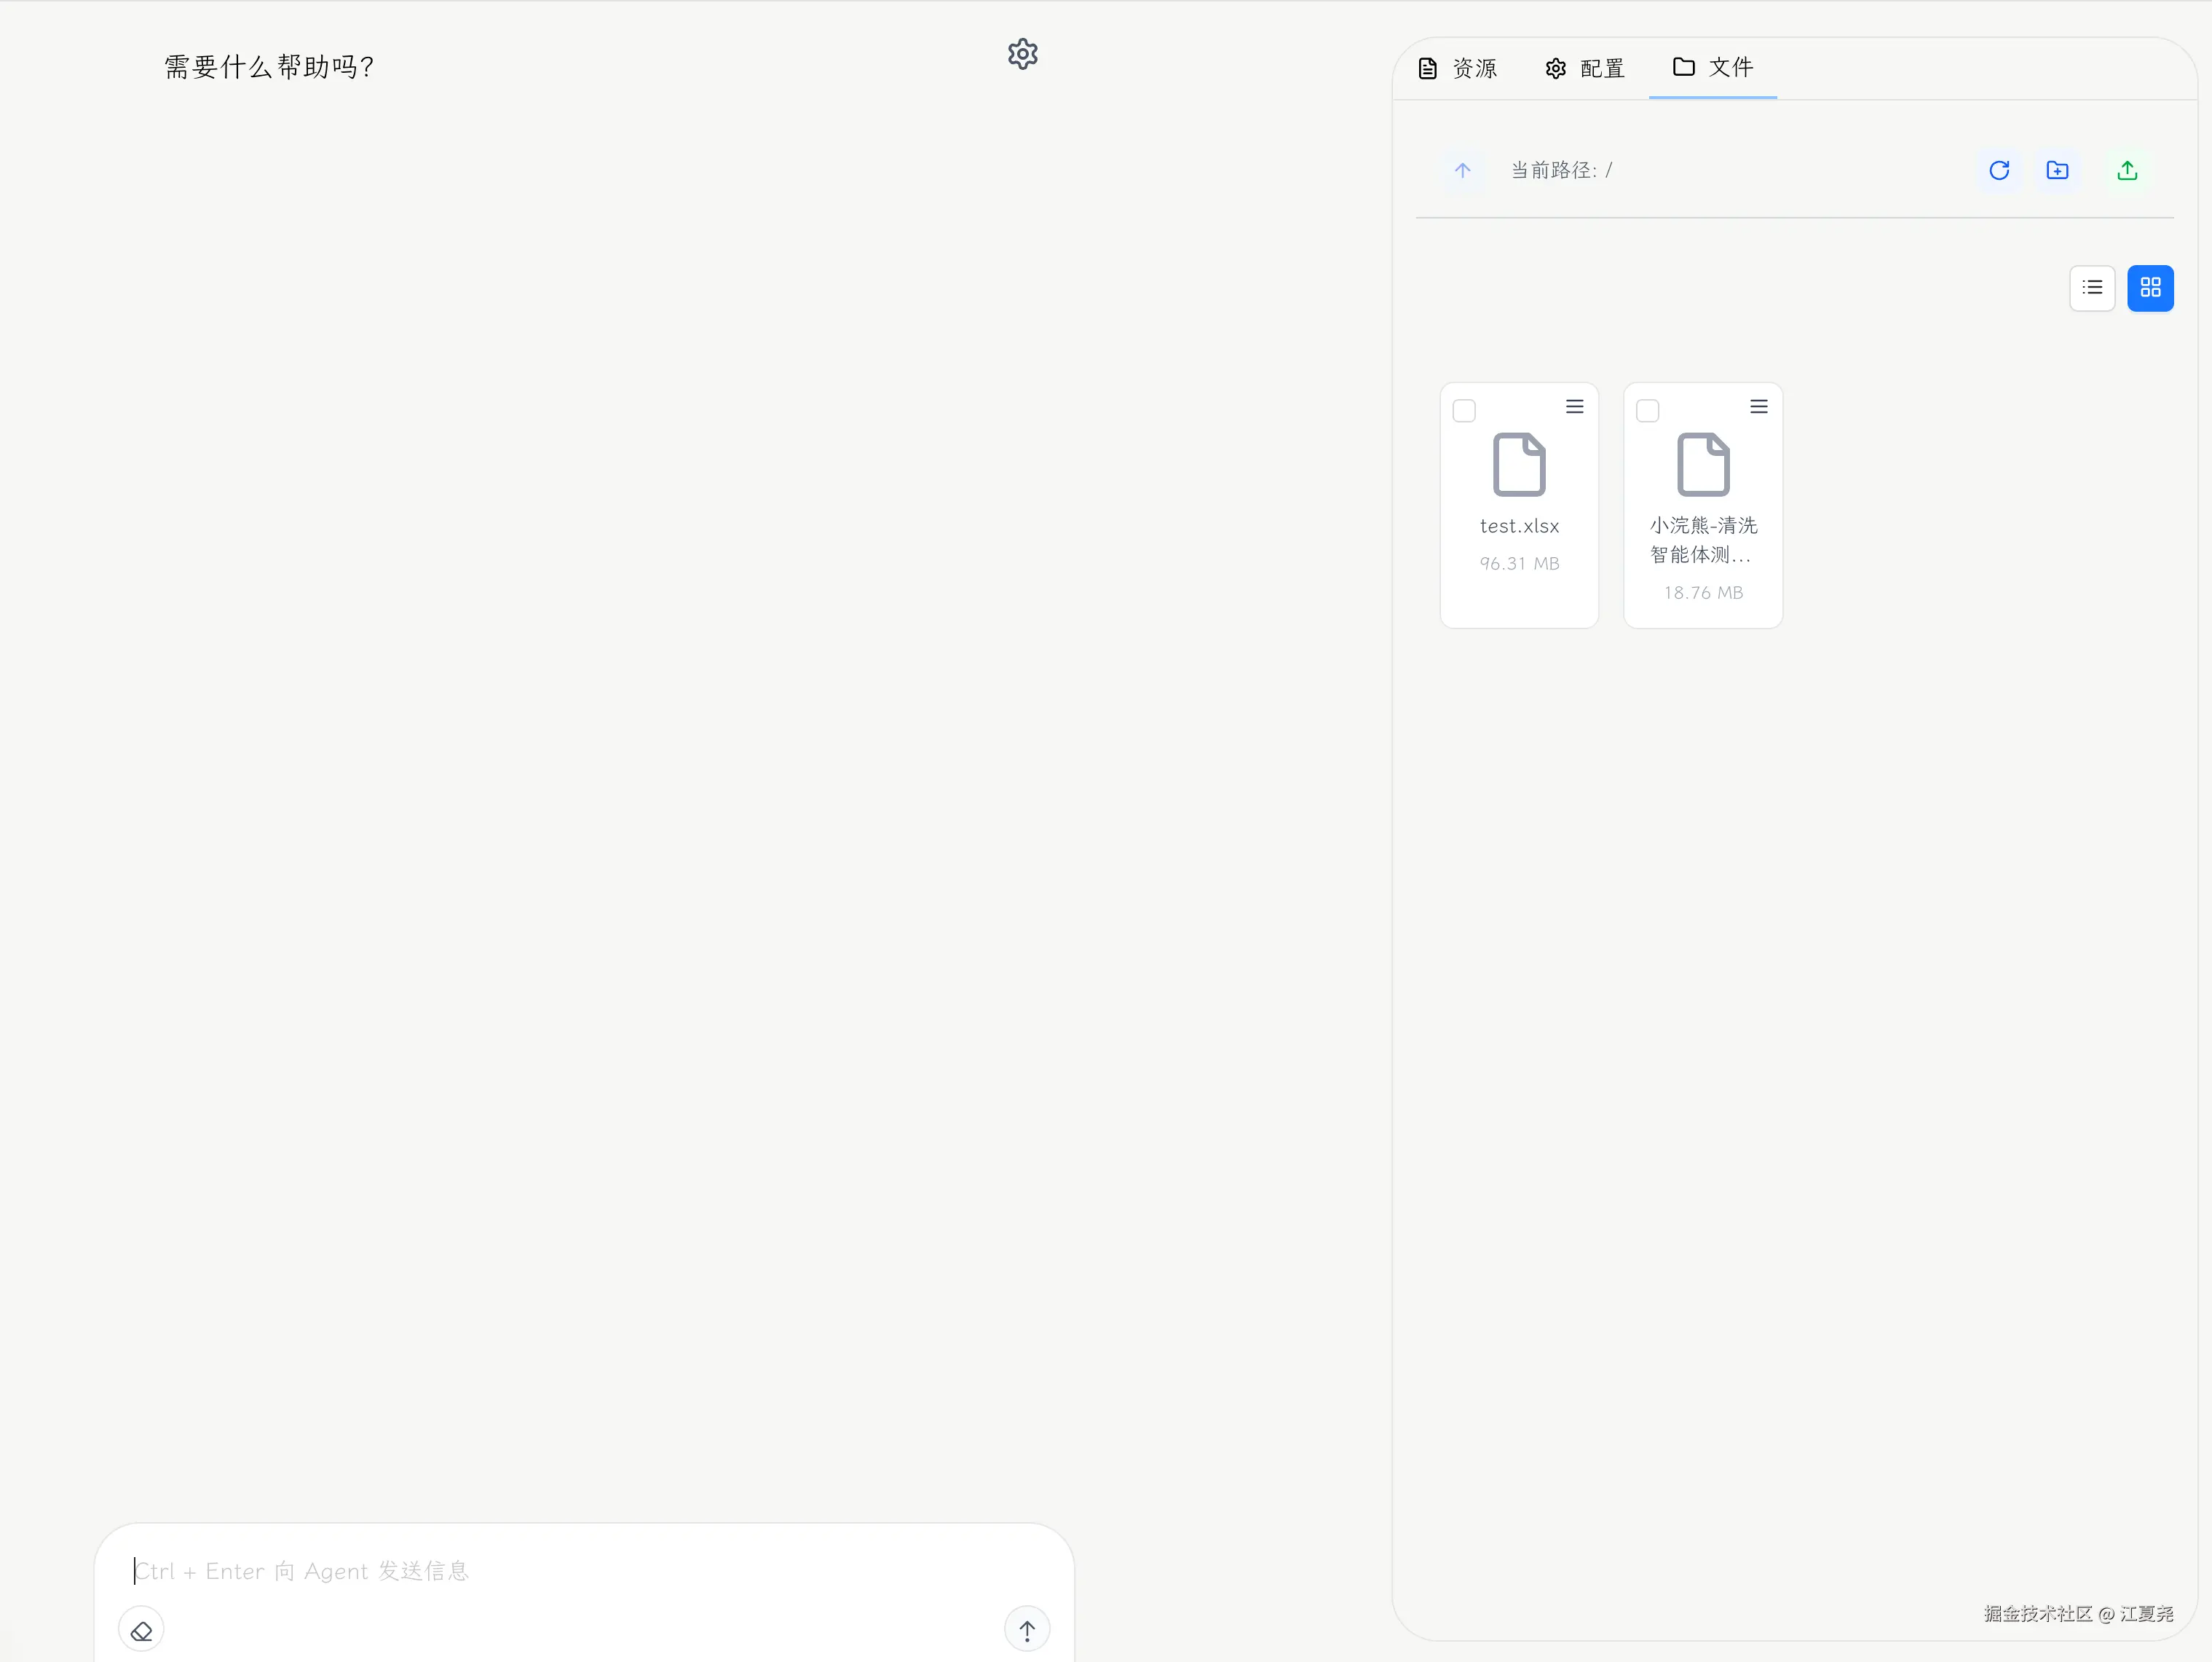Go up to the parent directory
Viewport: 2212px width, 1662px height.
click(1462, 171)
